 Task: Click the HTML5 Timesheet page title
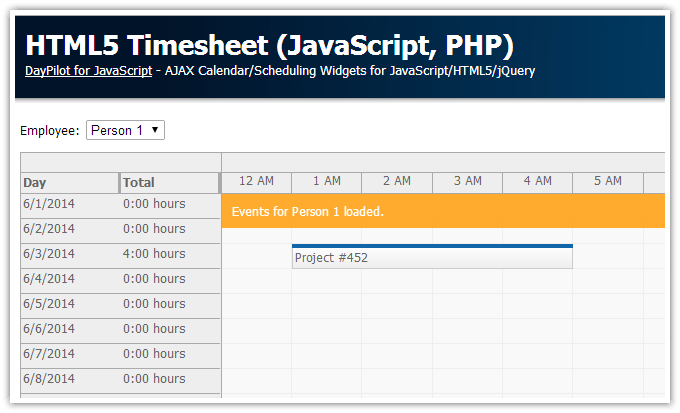[269, 45]
